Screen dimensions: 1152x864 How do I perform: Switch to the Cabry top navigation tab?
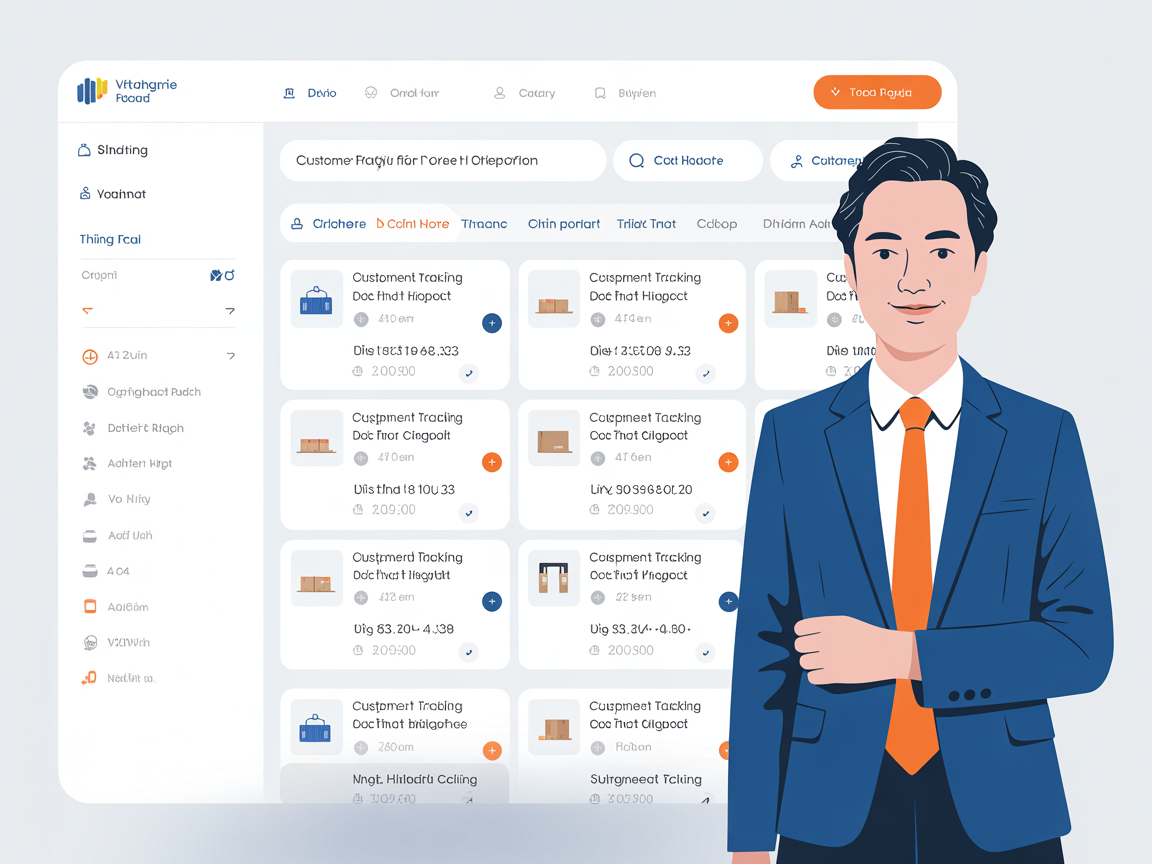[x=525, y=93]
